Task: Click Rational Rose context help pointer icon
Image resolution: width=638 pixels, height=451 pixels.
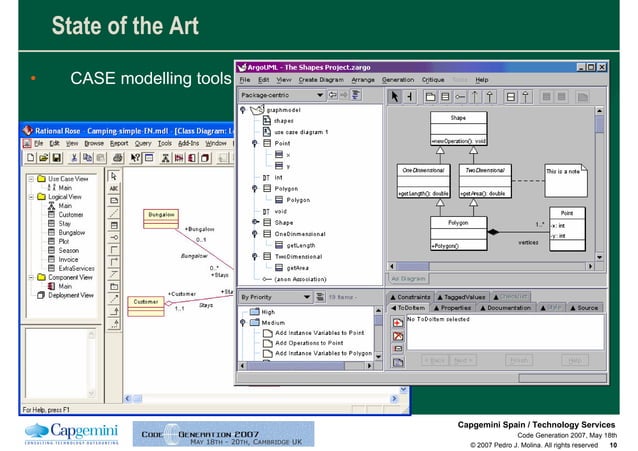Action: point(135,158)
